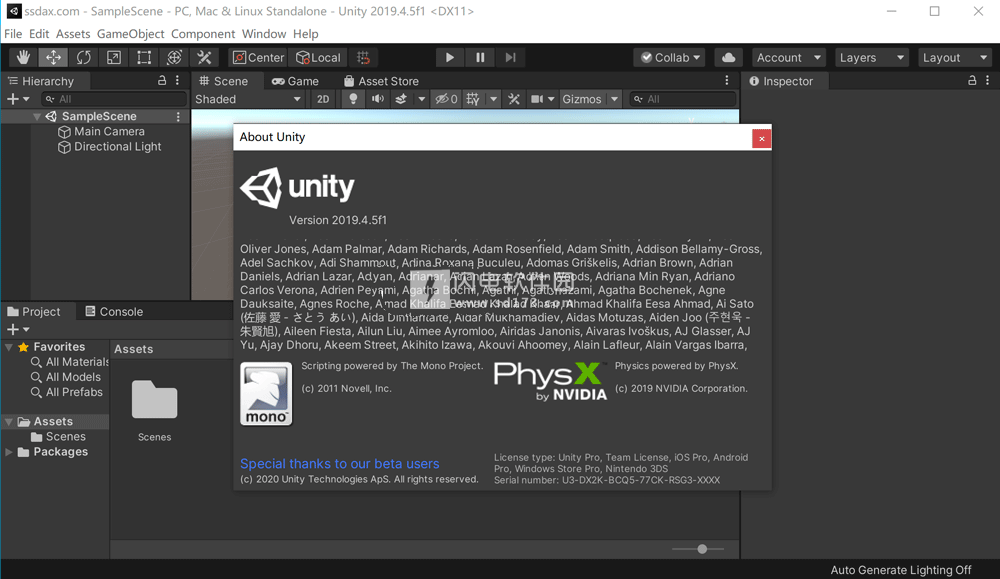Open the Account dropdown
Image resolution: width=1000 pixels, height=579 pixels.
tap(788, 57)
